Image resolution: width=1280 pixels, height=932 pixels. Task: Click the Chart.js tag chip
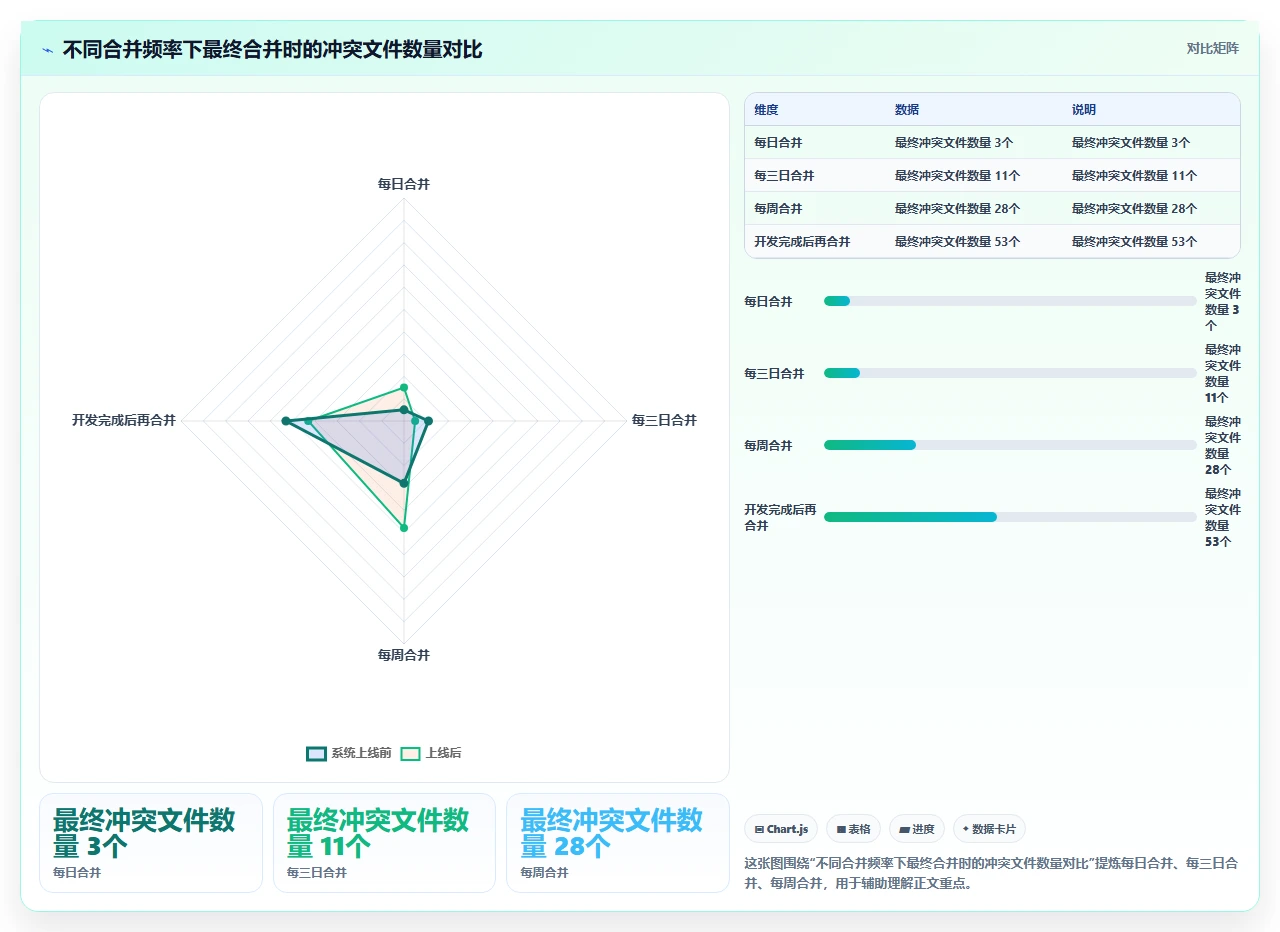[x=781, y=829]
